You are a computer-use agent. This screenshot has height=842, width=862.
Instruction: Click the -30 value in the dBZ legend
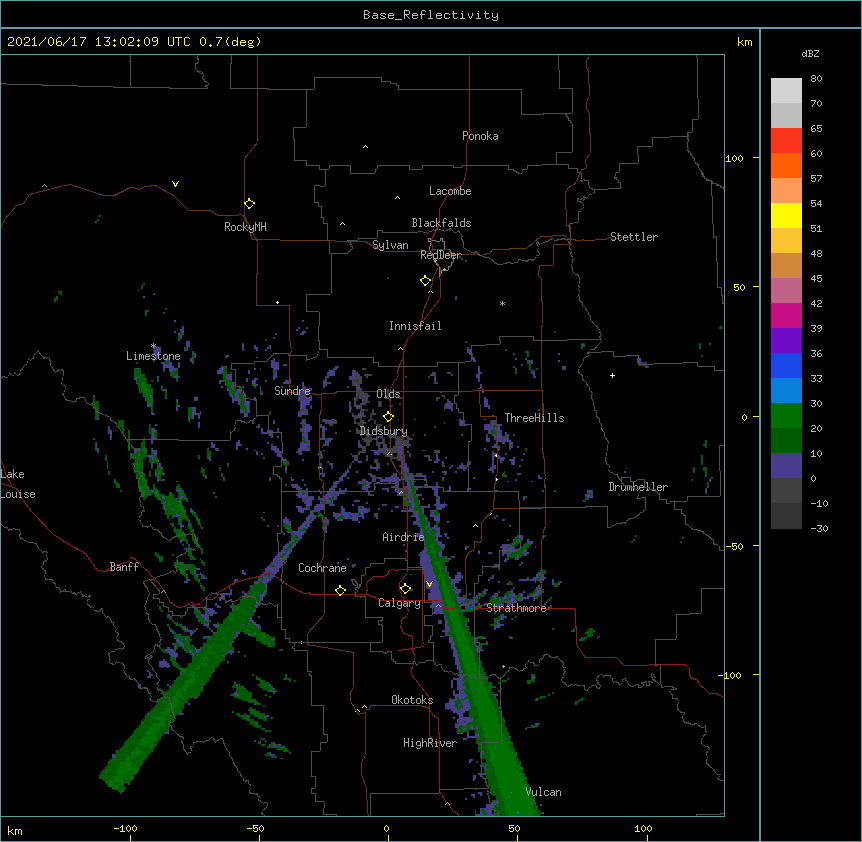click(x=819, y=528)
